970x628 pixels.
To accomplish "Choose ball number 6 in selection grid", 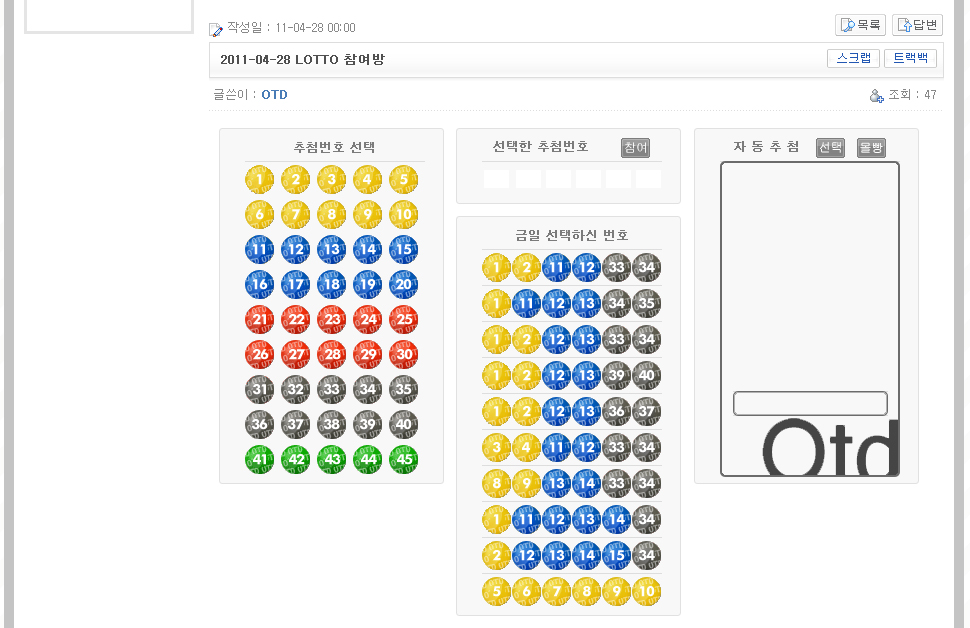I will point(259,215).
